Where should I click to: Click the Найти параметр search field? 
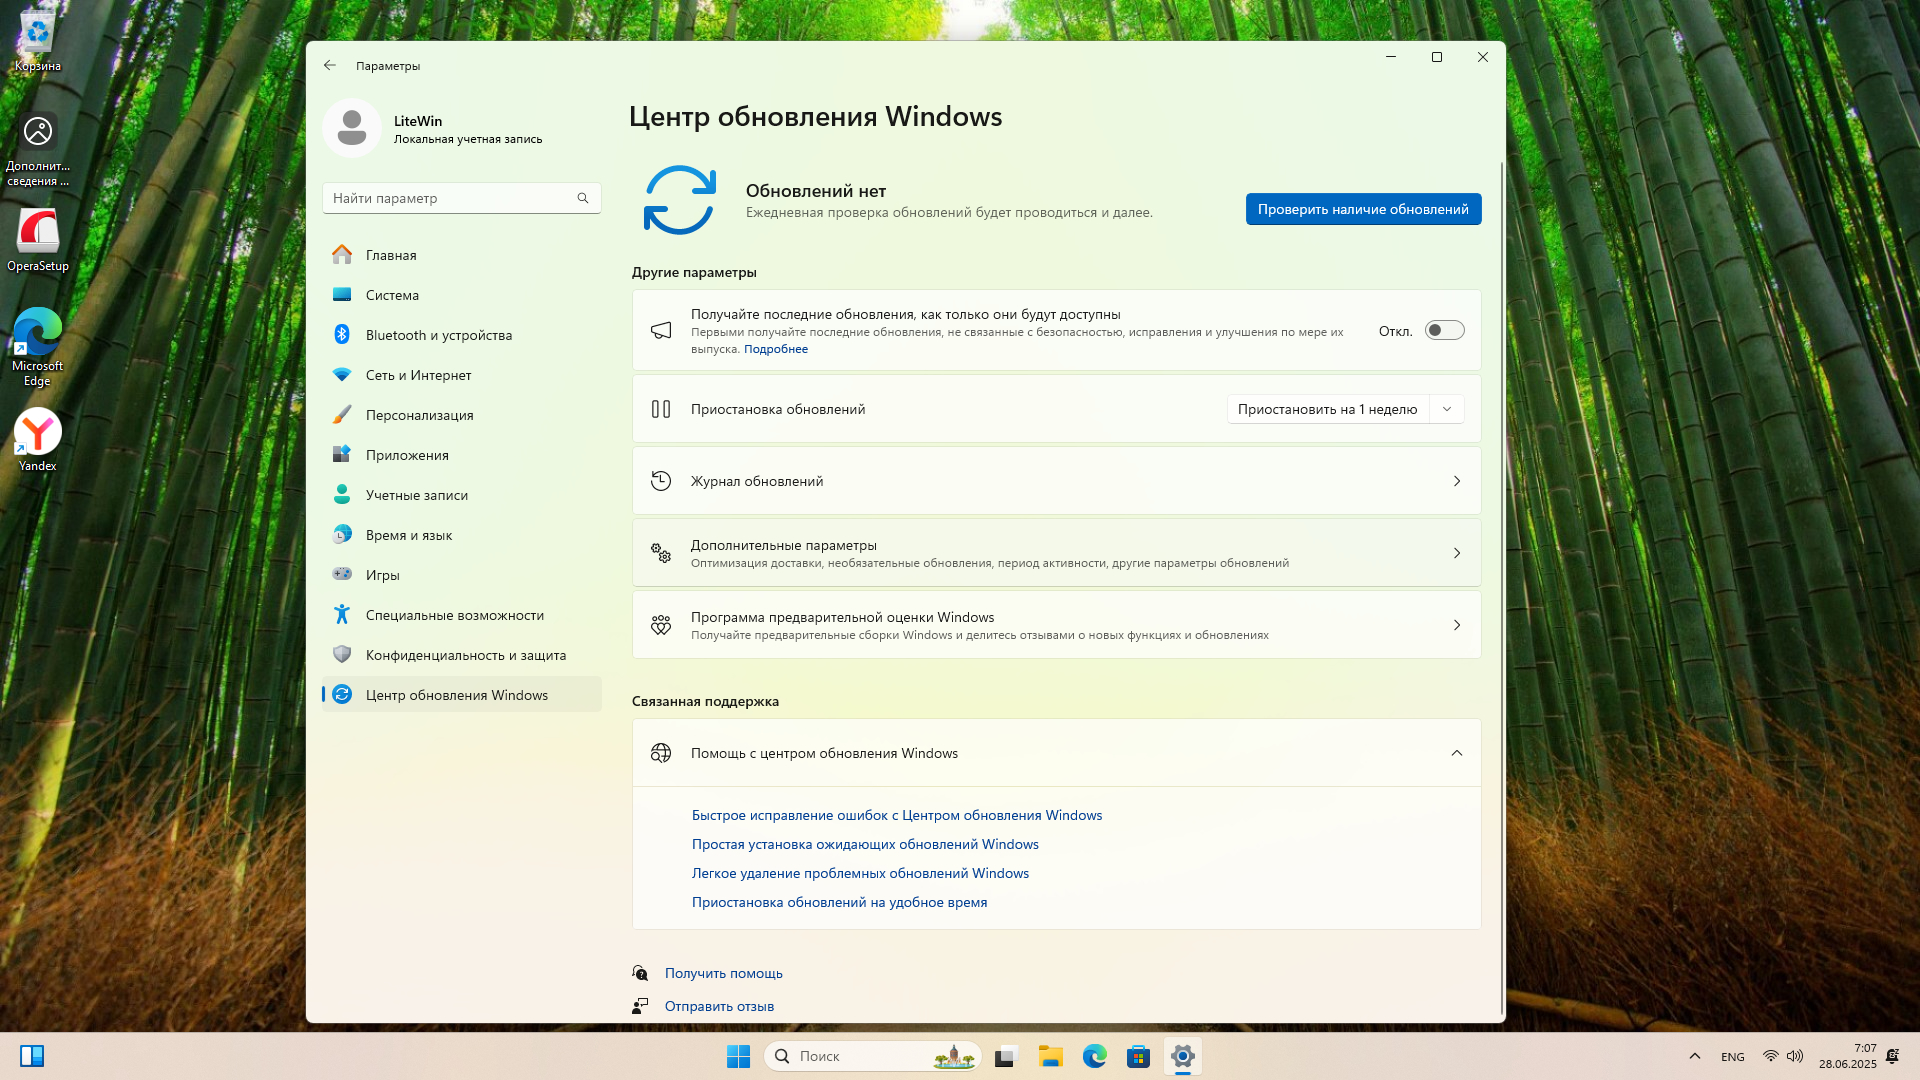(x=450, y=198)
